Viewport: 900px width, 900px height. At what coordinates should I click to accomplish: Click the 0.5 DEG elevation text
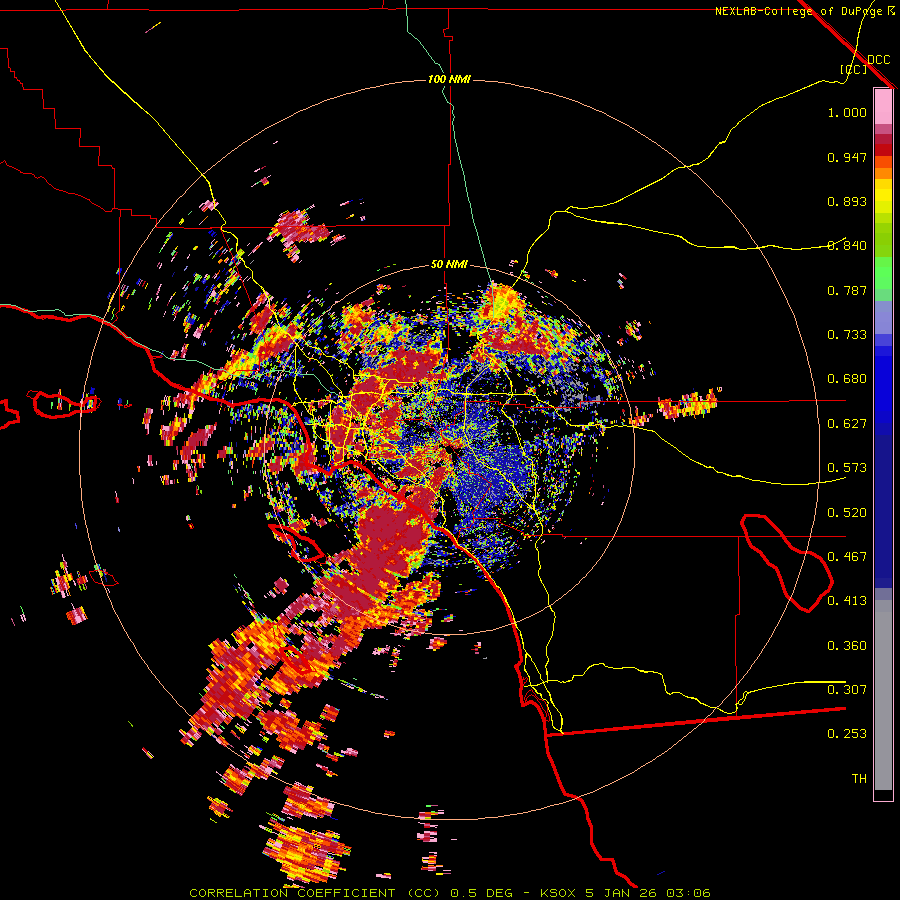(483, 893)
